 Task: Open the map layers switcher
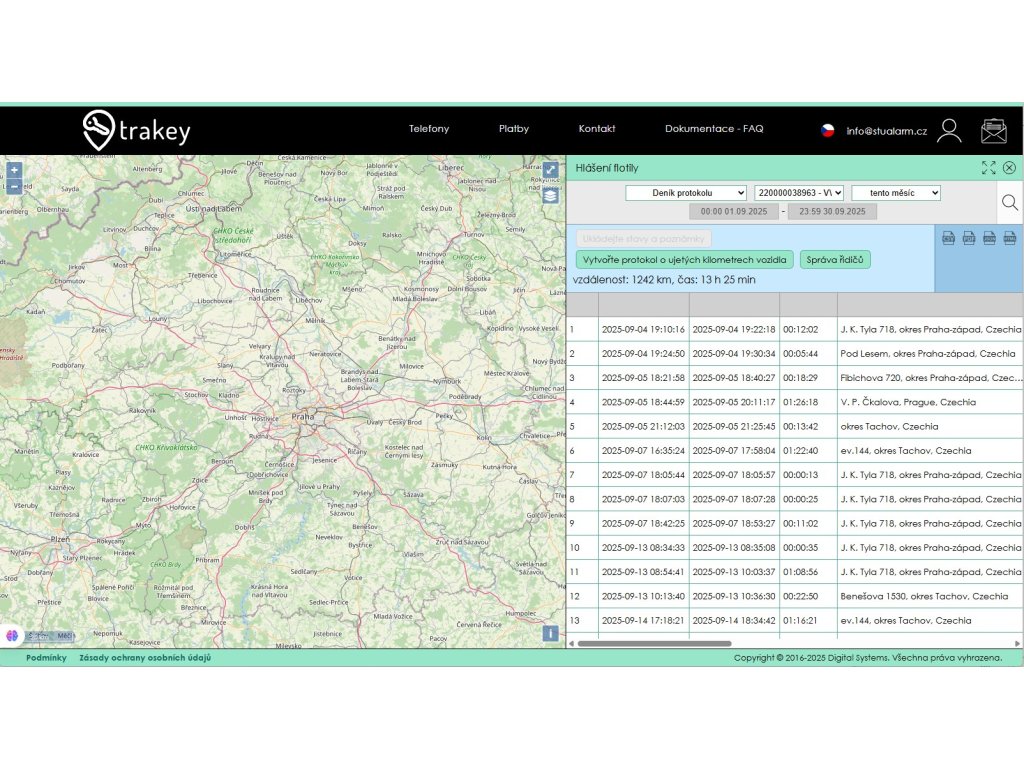pyautogui.click(x=551, y=195)
